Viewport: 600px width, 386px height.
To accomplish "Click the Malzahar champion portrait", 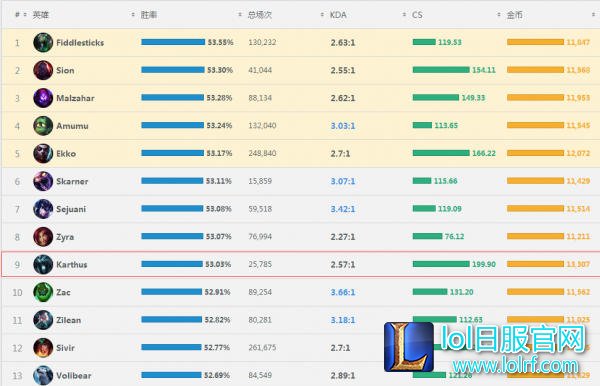I will pyautogui.click(x=43, y=98).
